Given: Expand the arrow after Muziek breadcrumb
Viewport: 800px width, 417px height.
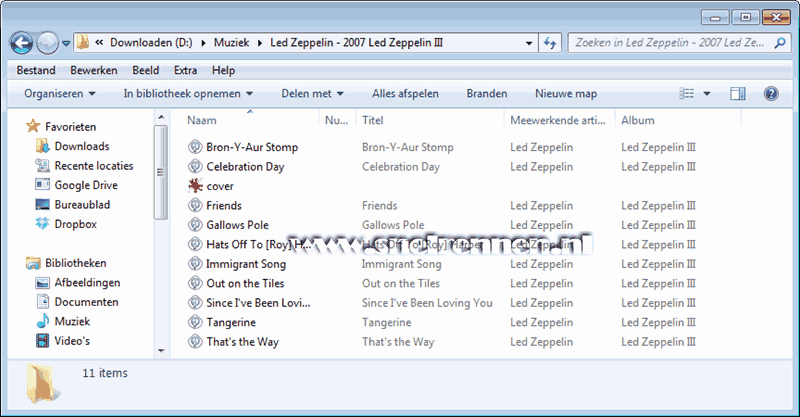Looking at the screenshot, I should [x=260, y=43].
